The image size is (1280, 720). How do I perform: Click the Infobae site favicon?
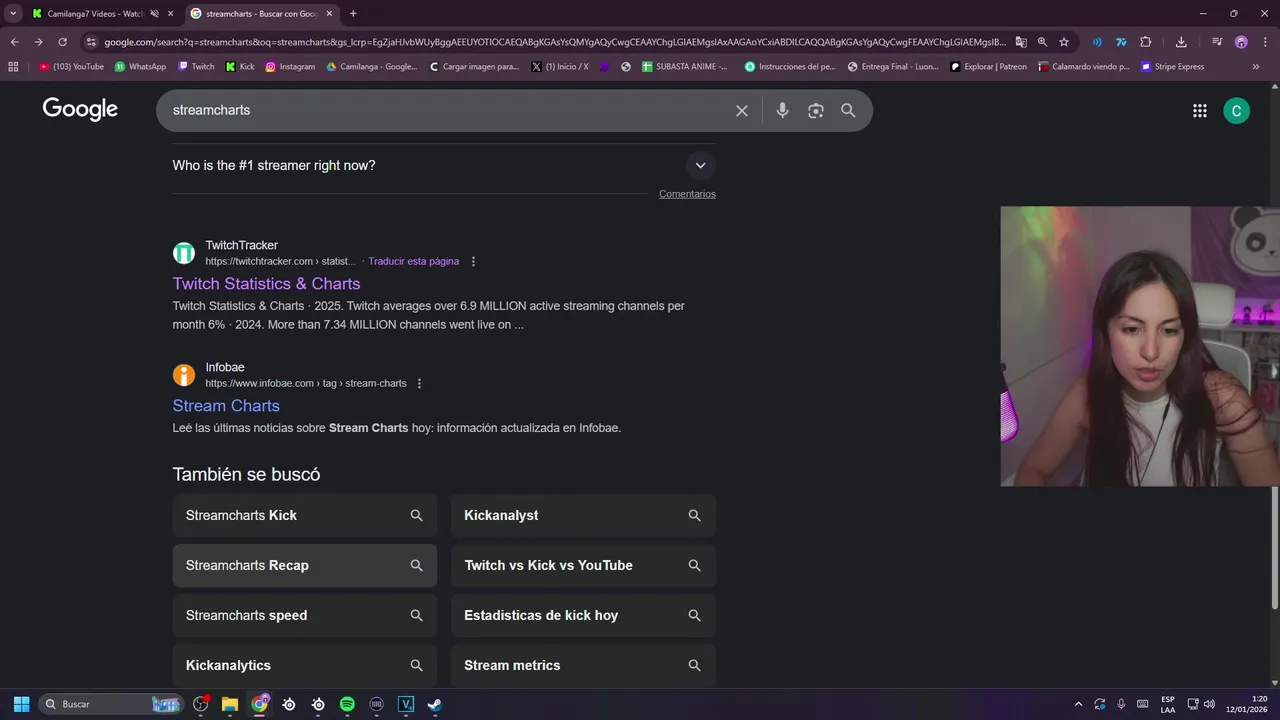(x=184, y=375)
